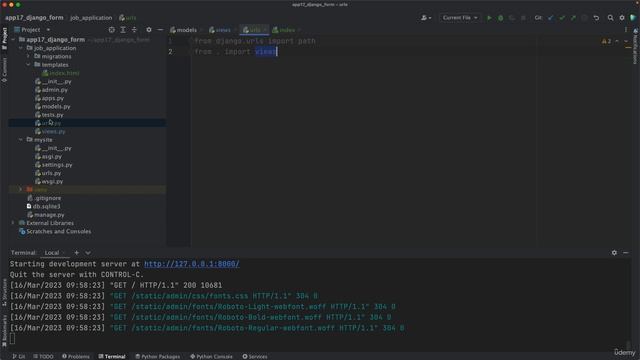Go to previous highlighted problem arrow
640x360 pixels.
click(617, 41)
